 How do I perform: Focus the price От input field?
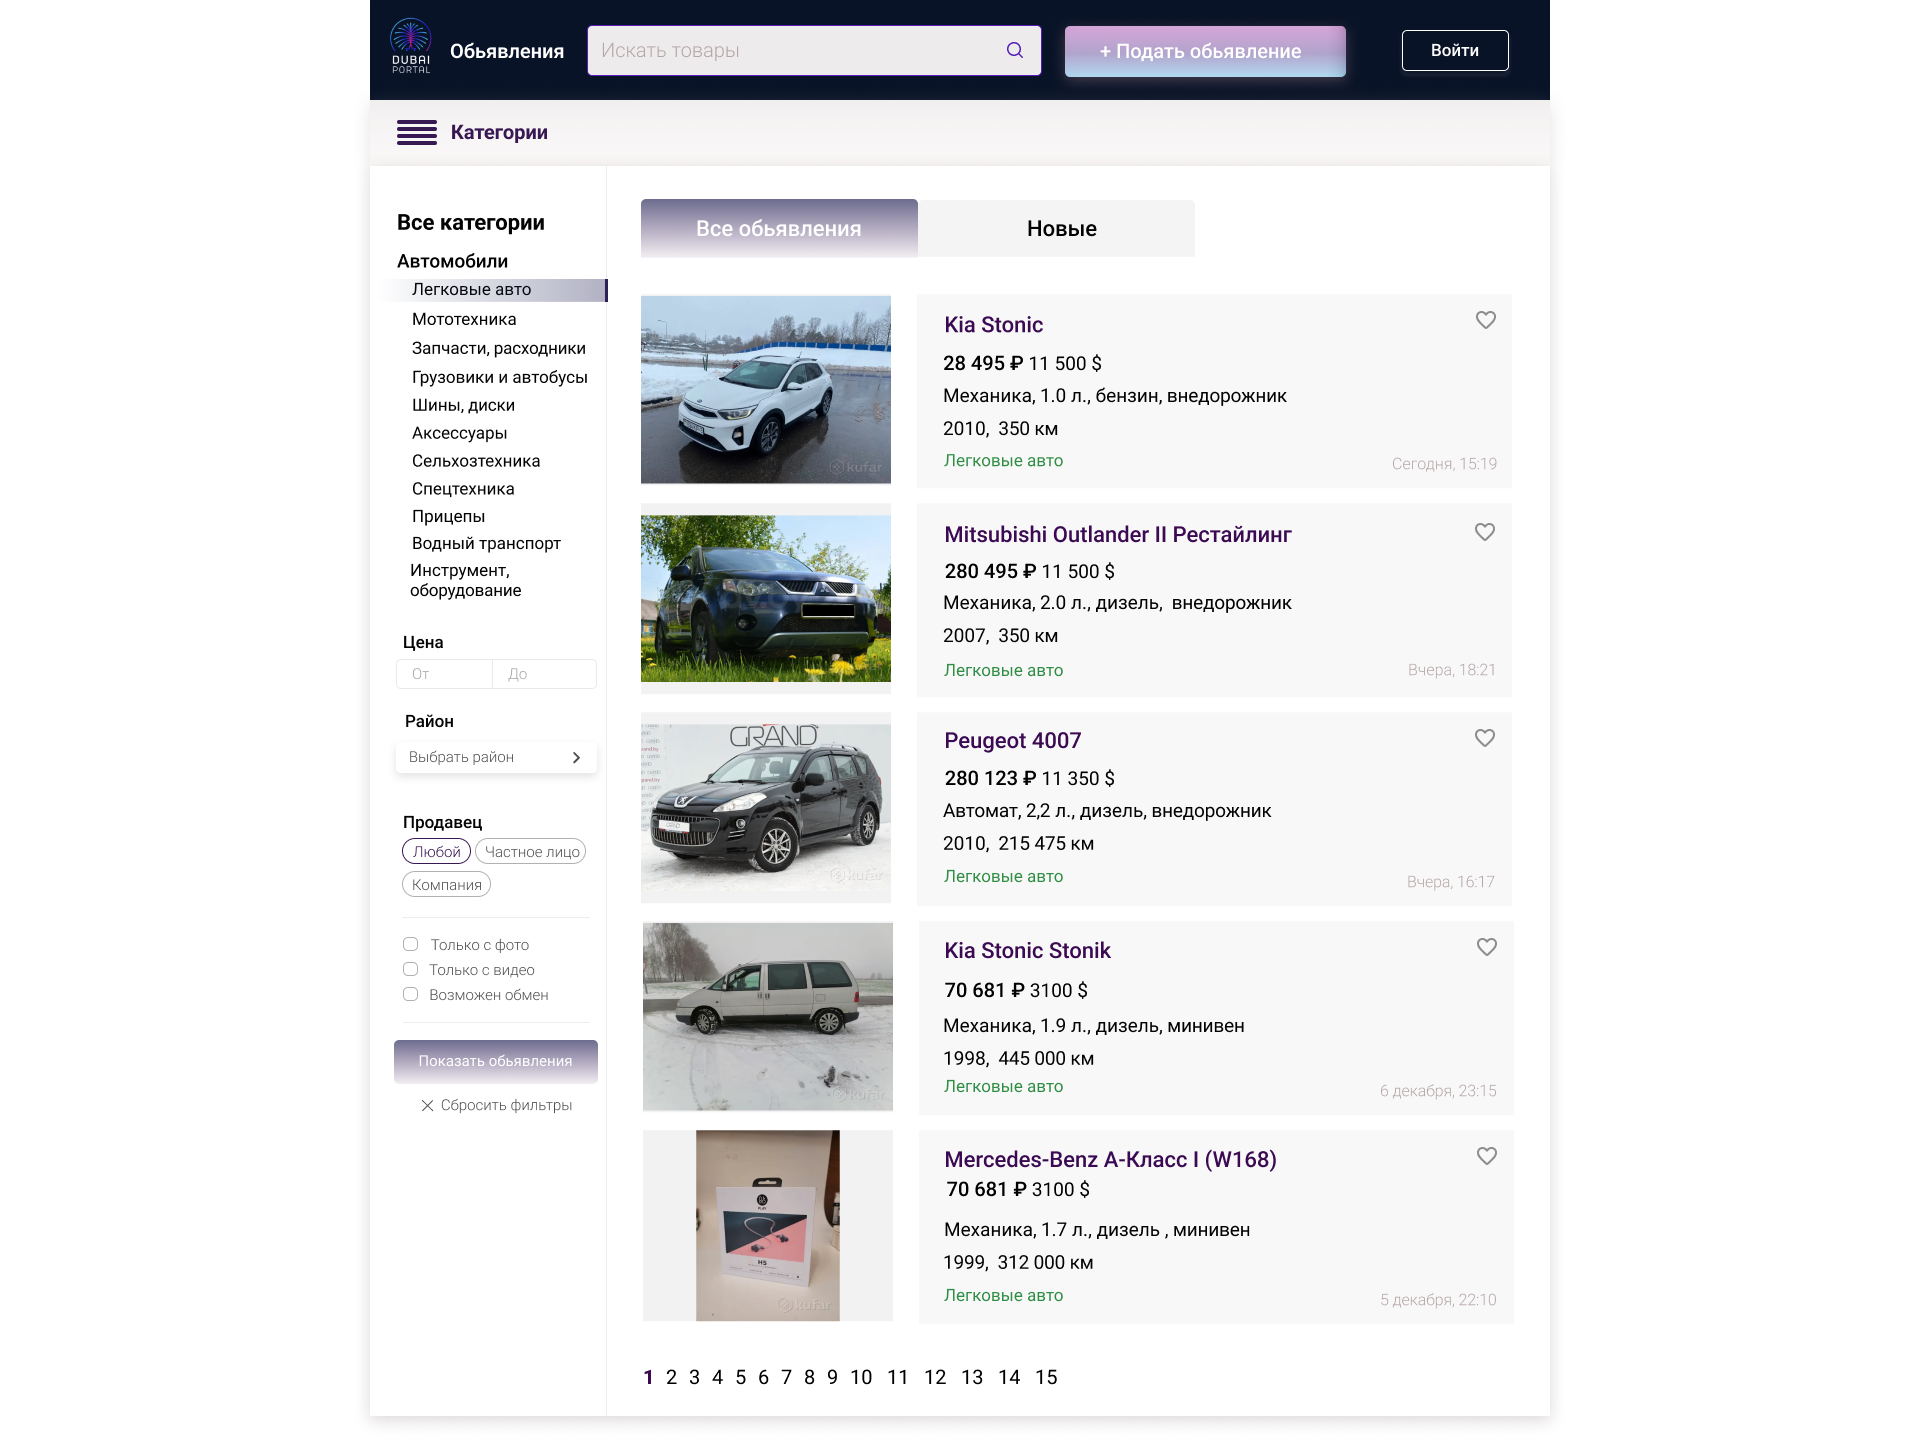pyautogui.click(x=444, y=674)
